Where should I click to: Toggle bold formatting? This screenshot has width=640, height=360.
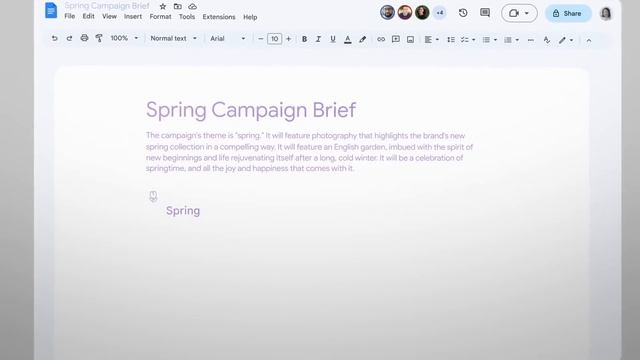(x=304, y=39)
